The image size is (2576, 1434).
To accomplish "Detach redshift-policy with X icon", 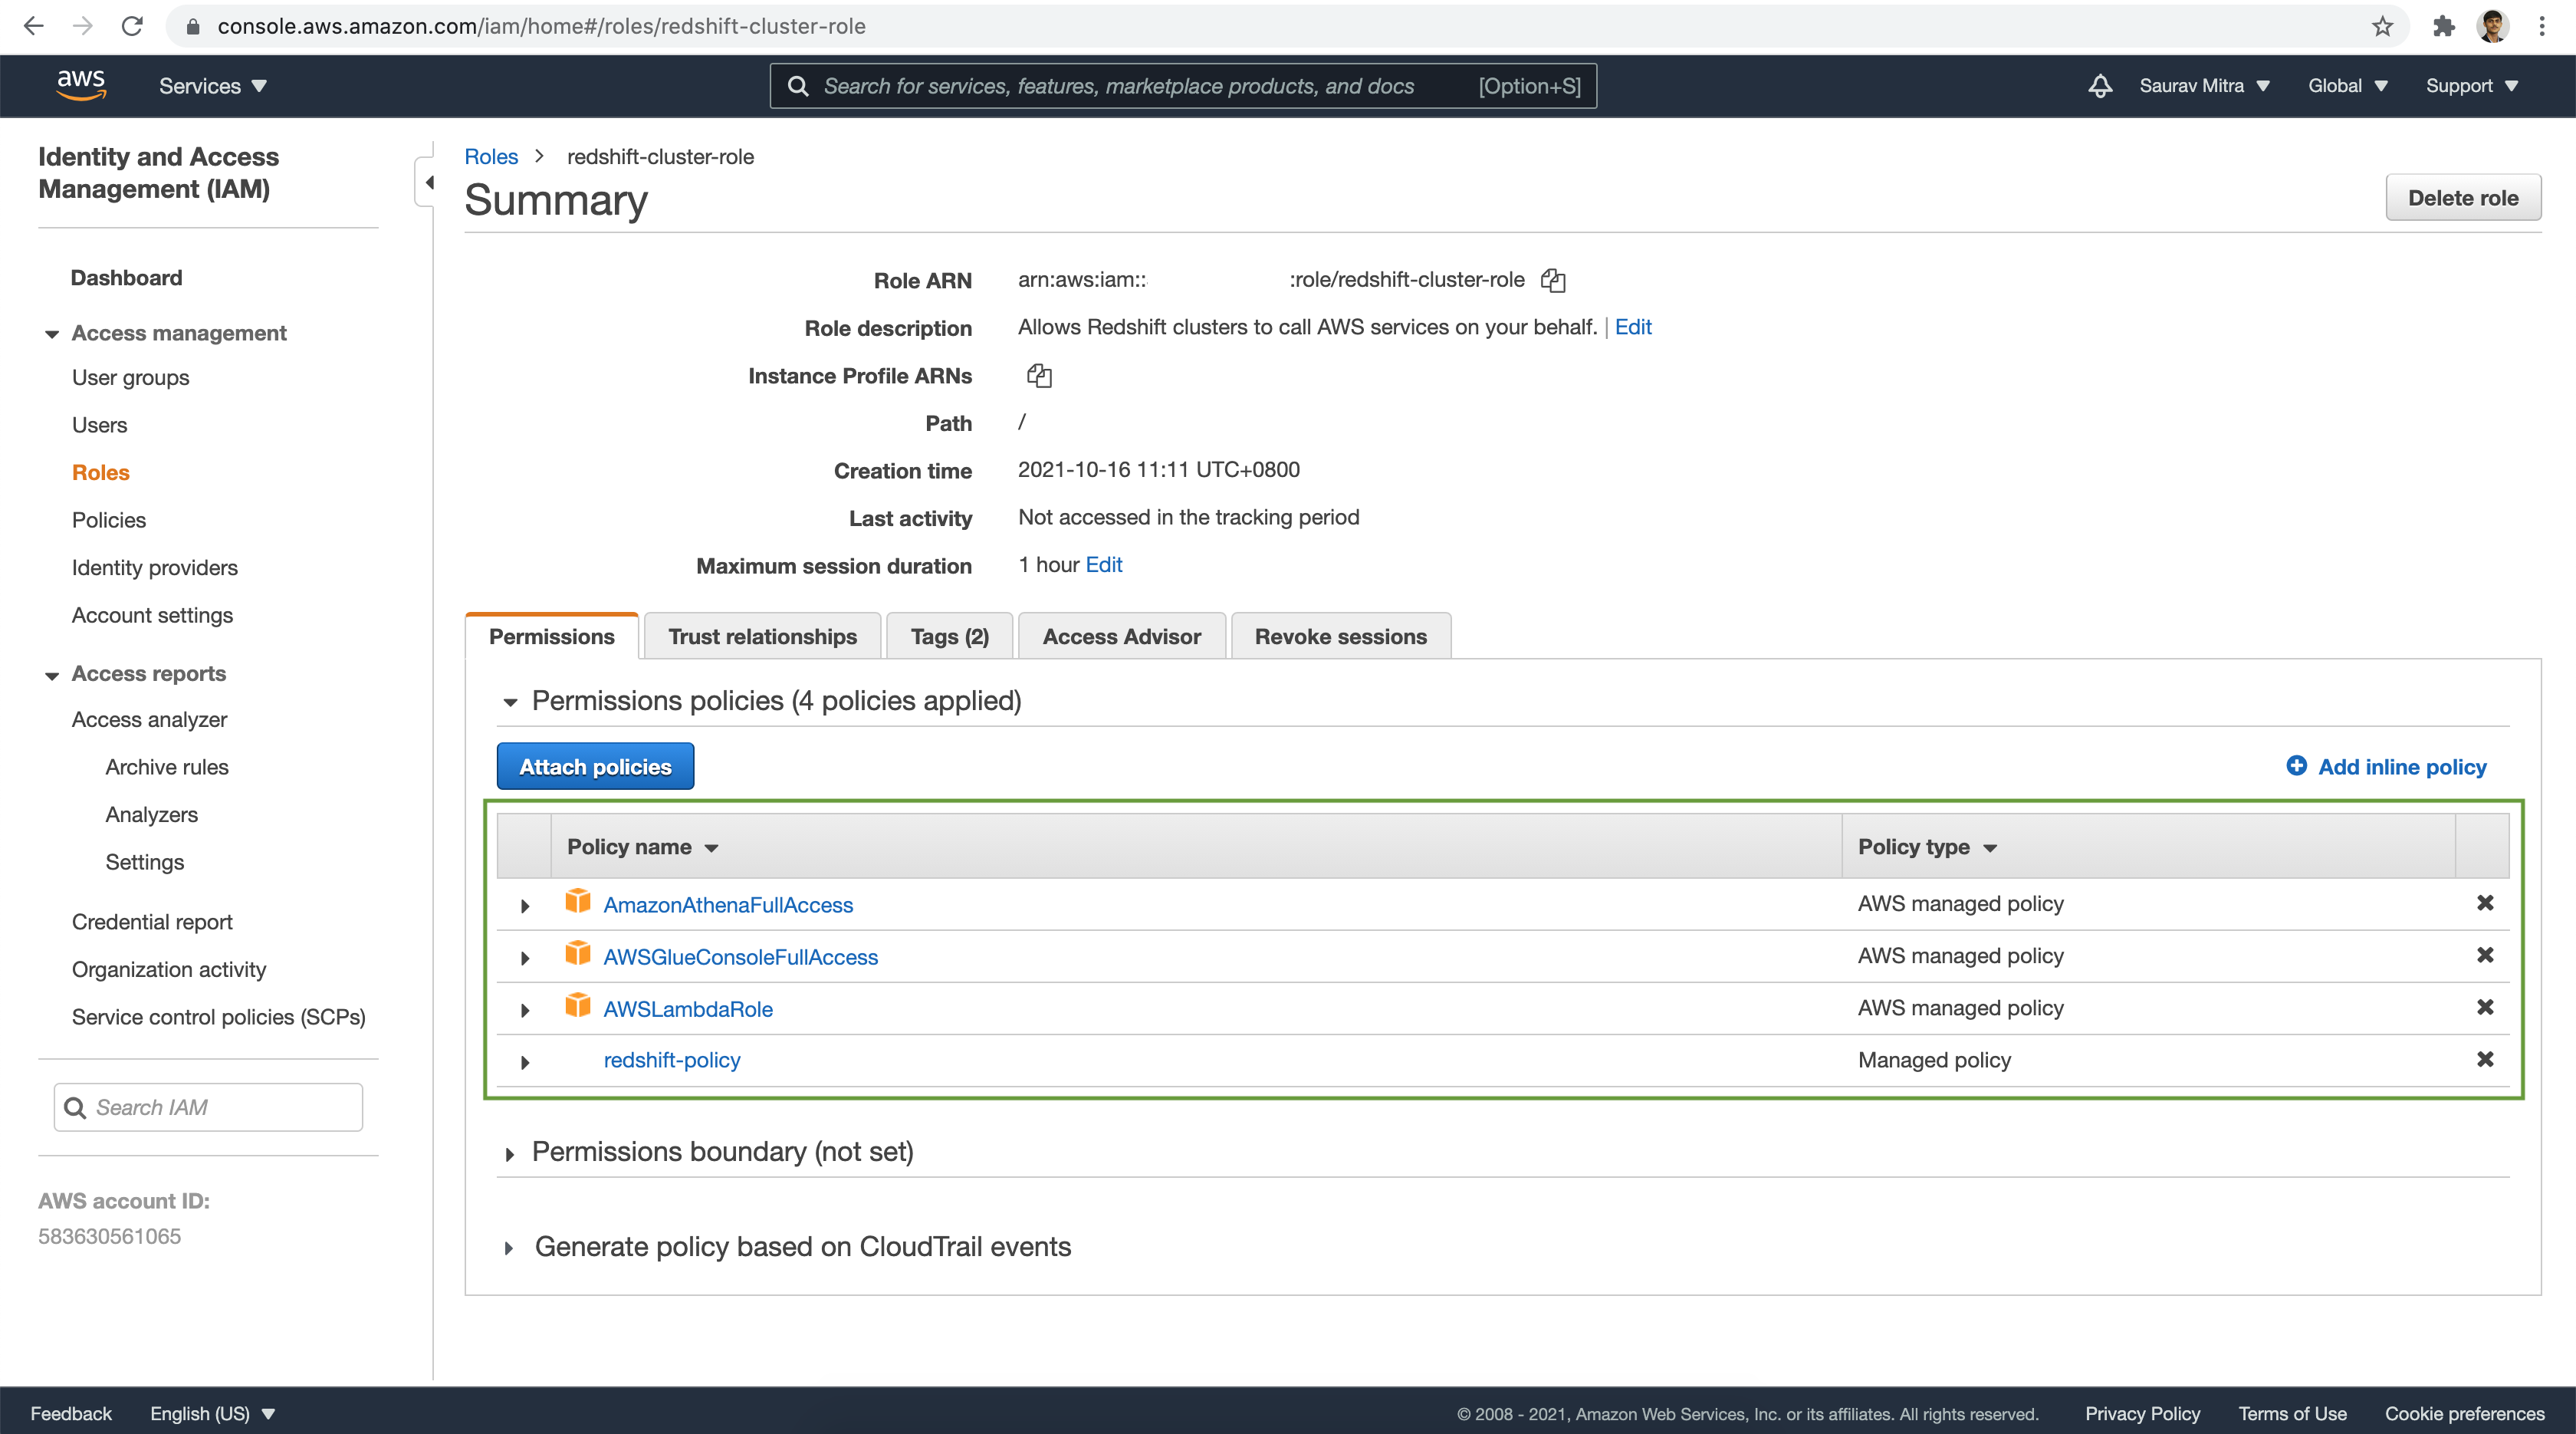I will [x=2485, y=1059].
